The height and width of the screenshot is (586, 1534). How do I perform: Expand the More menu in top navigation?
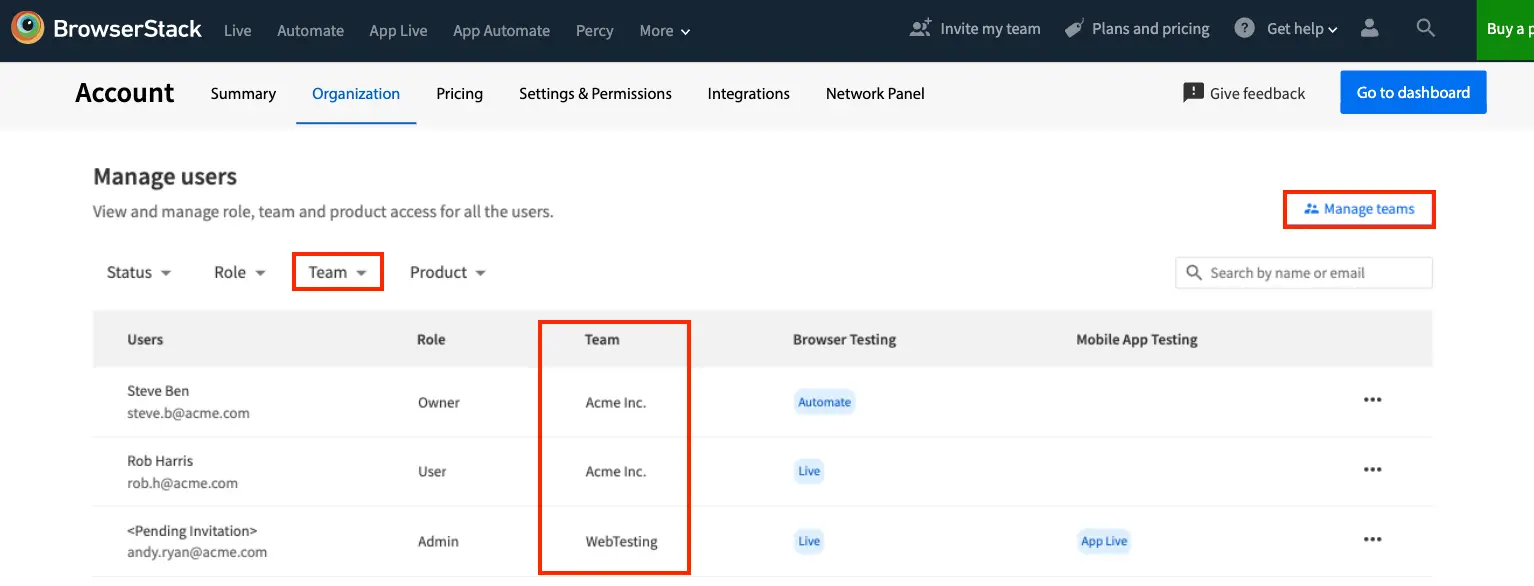pyautogui.click(x=665, y=31)
